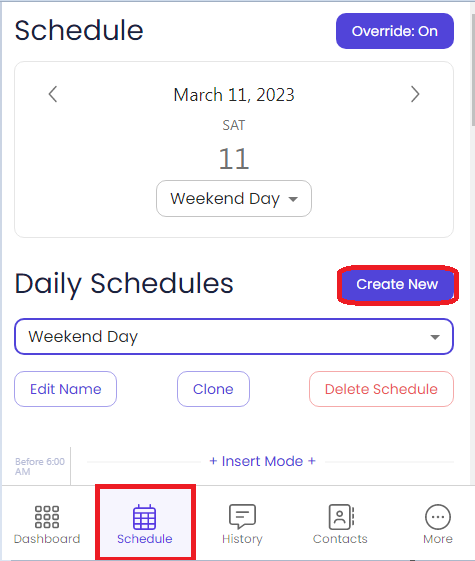Open the Contacts address book icon
The width and height of the screenshot is (475, 561).
341,517
